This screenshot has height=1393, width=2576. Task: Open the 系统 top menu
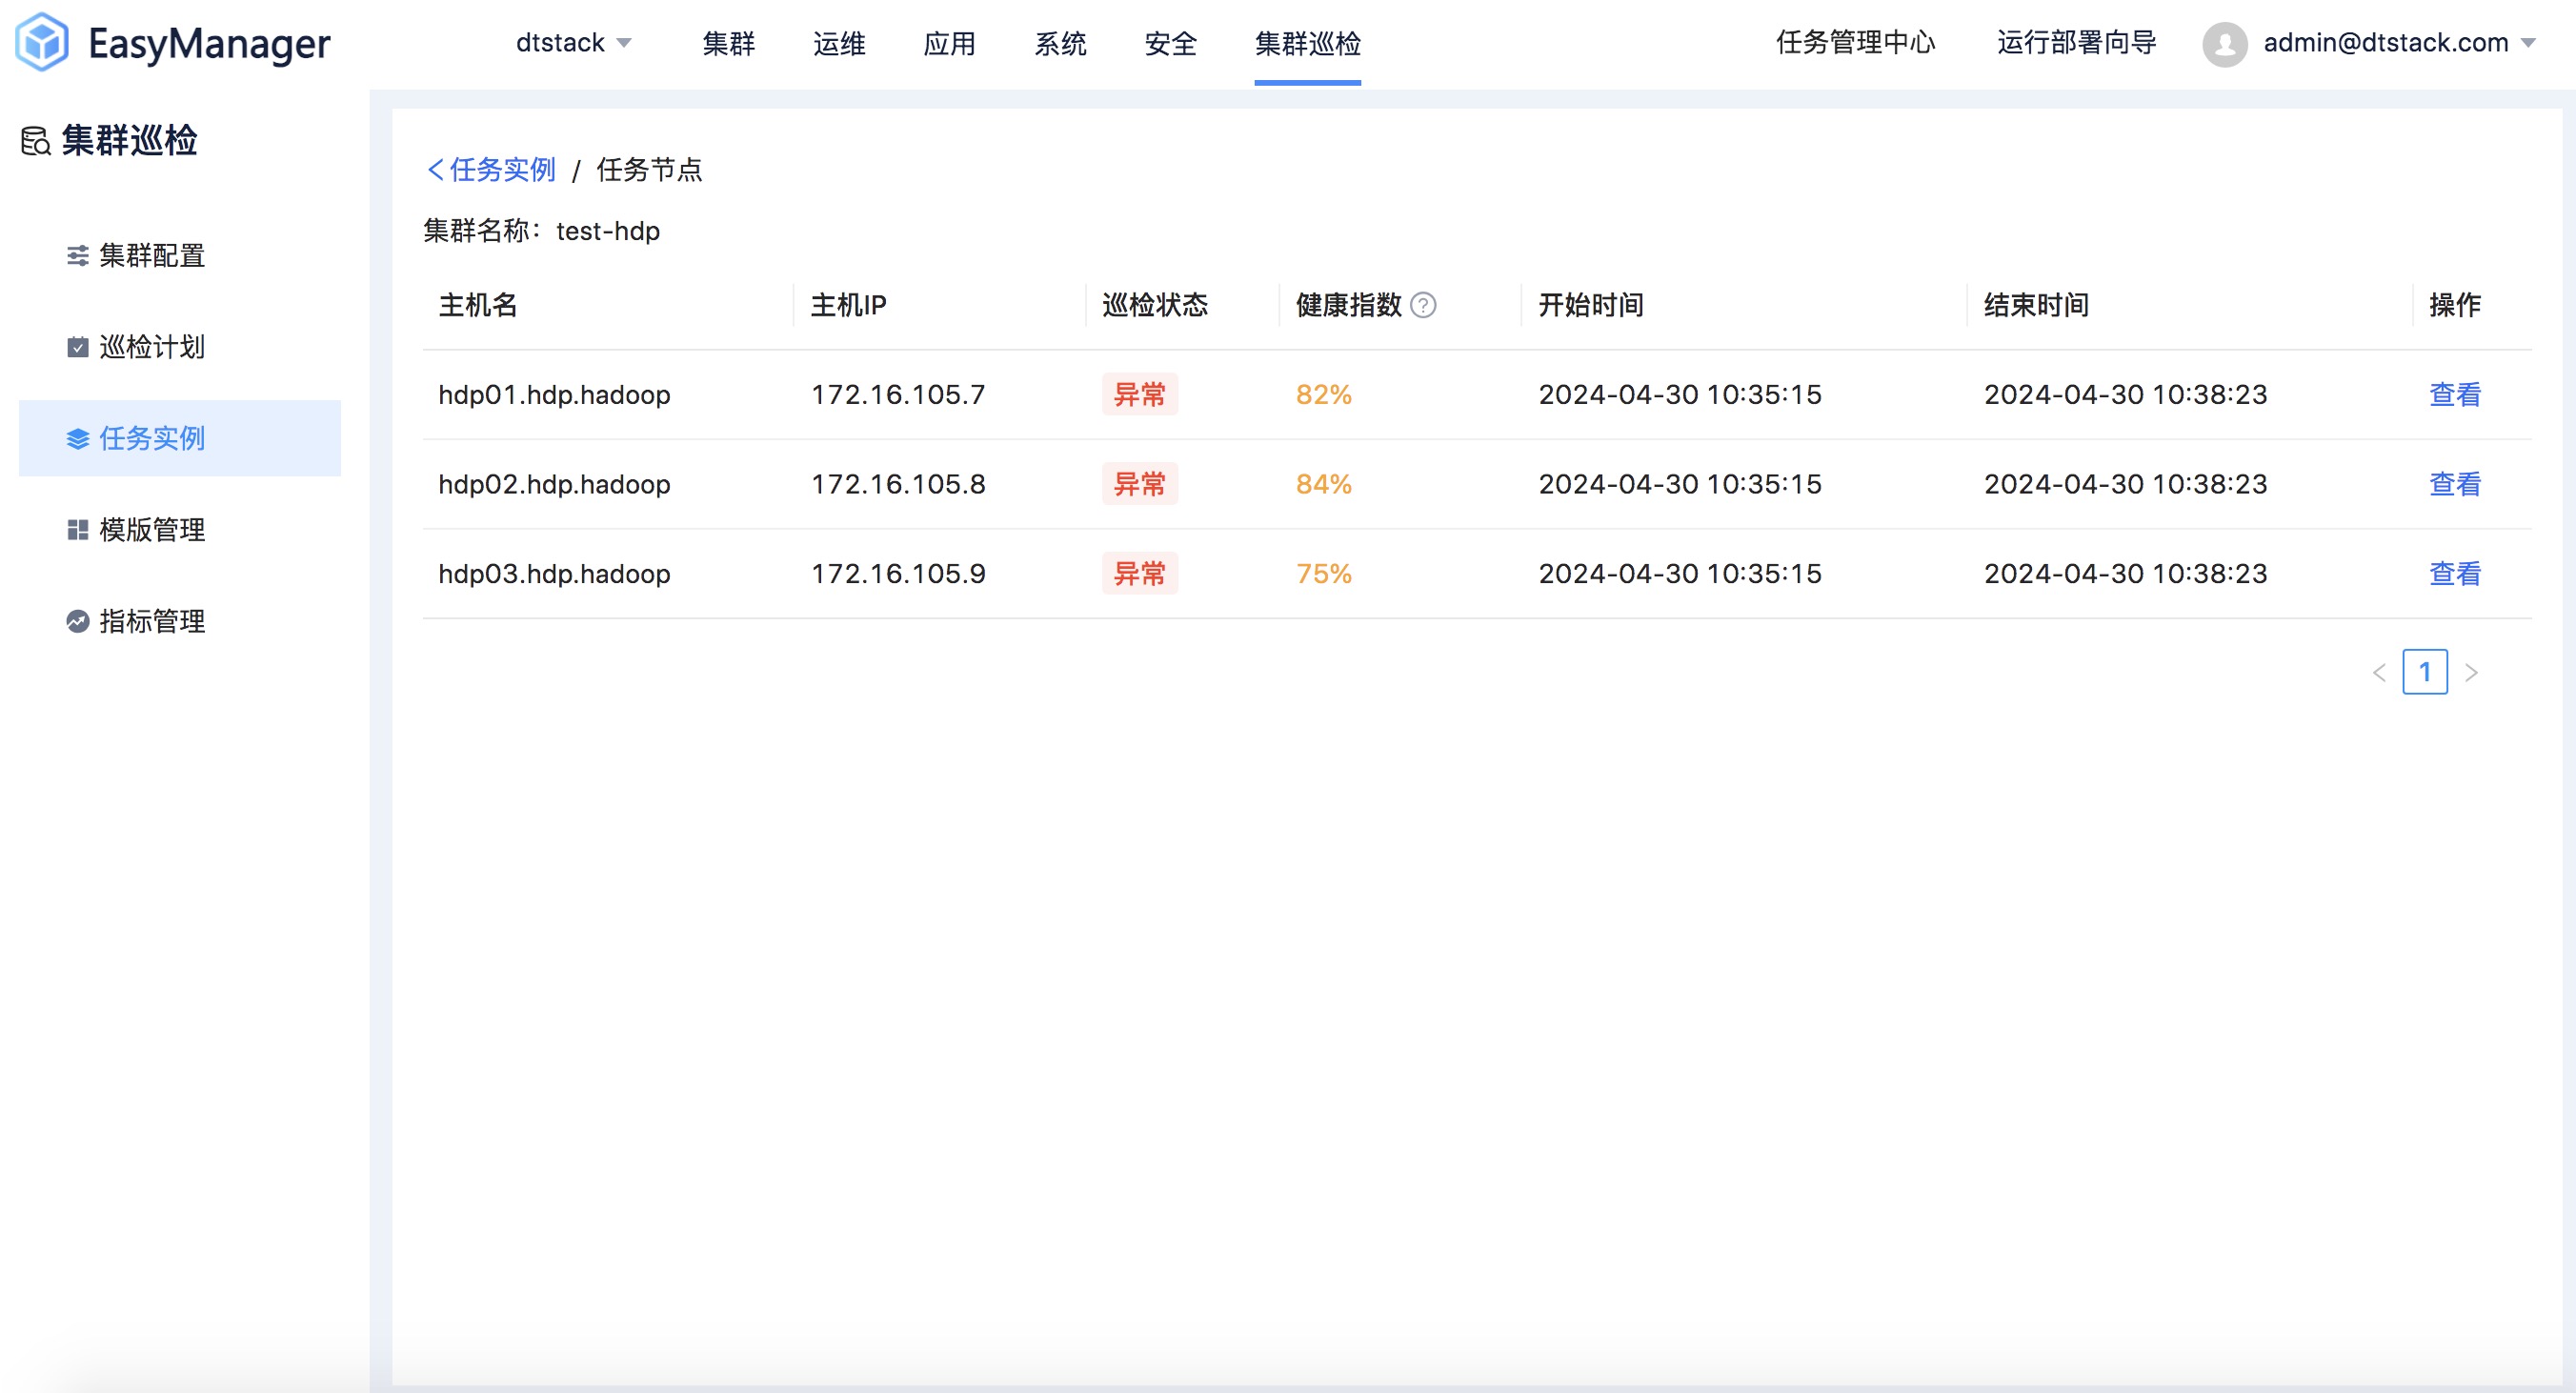pos(1060,44)
